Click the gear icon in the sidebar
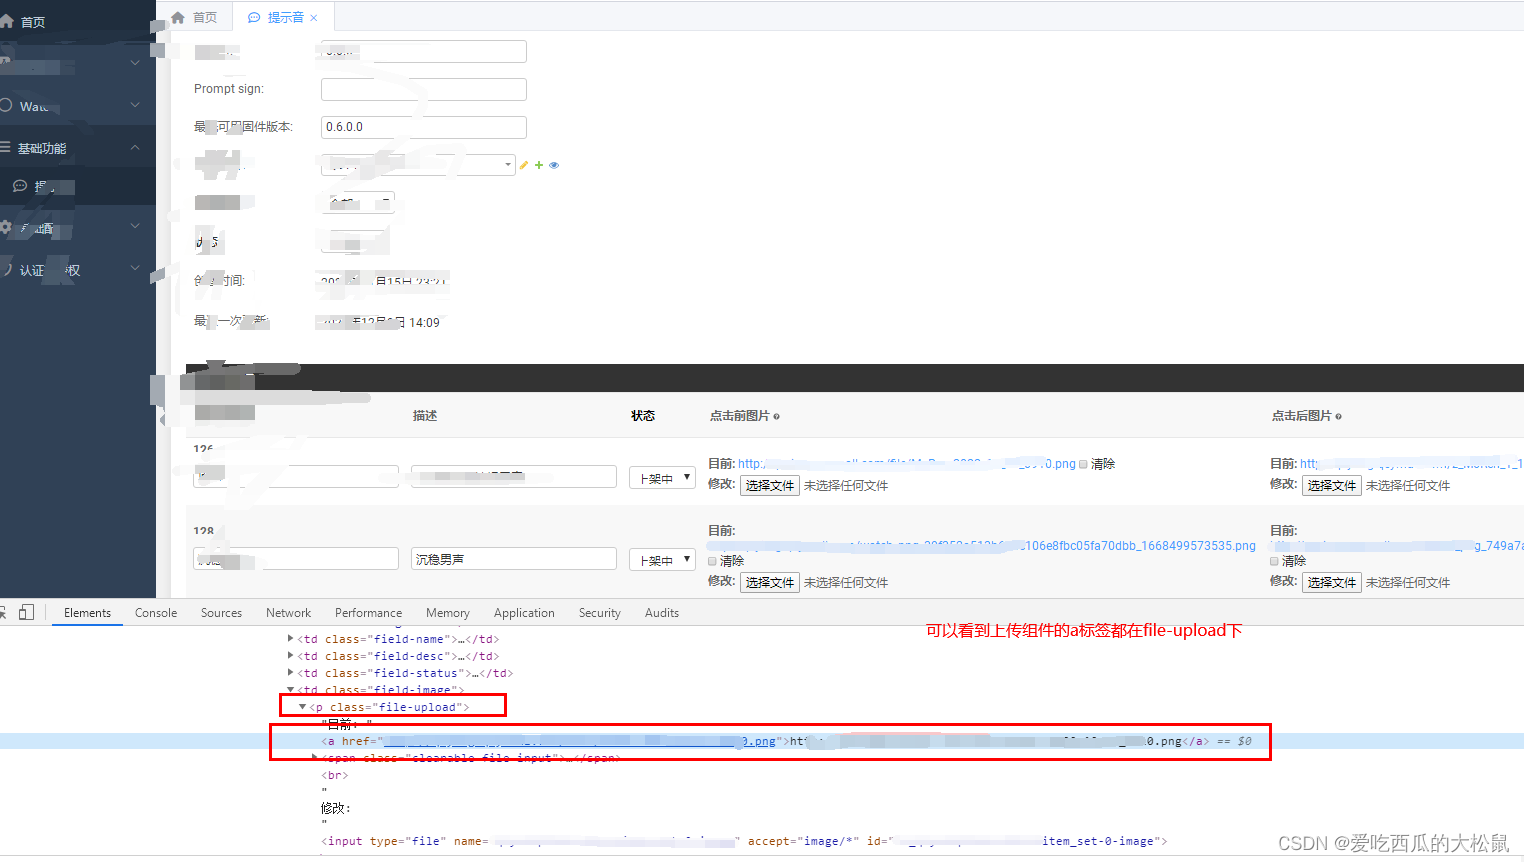This screenshot has height=862, width=1524. 5,227
